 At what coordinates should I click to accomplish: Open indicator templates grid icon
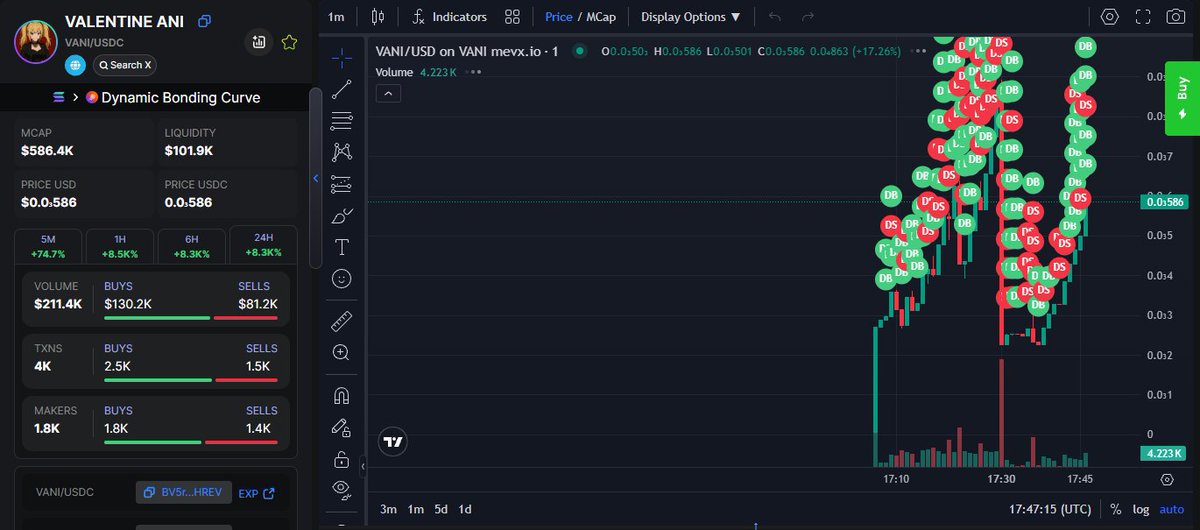(513, 17)
